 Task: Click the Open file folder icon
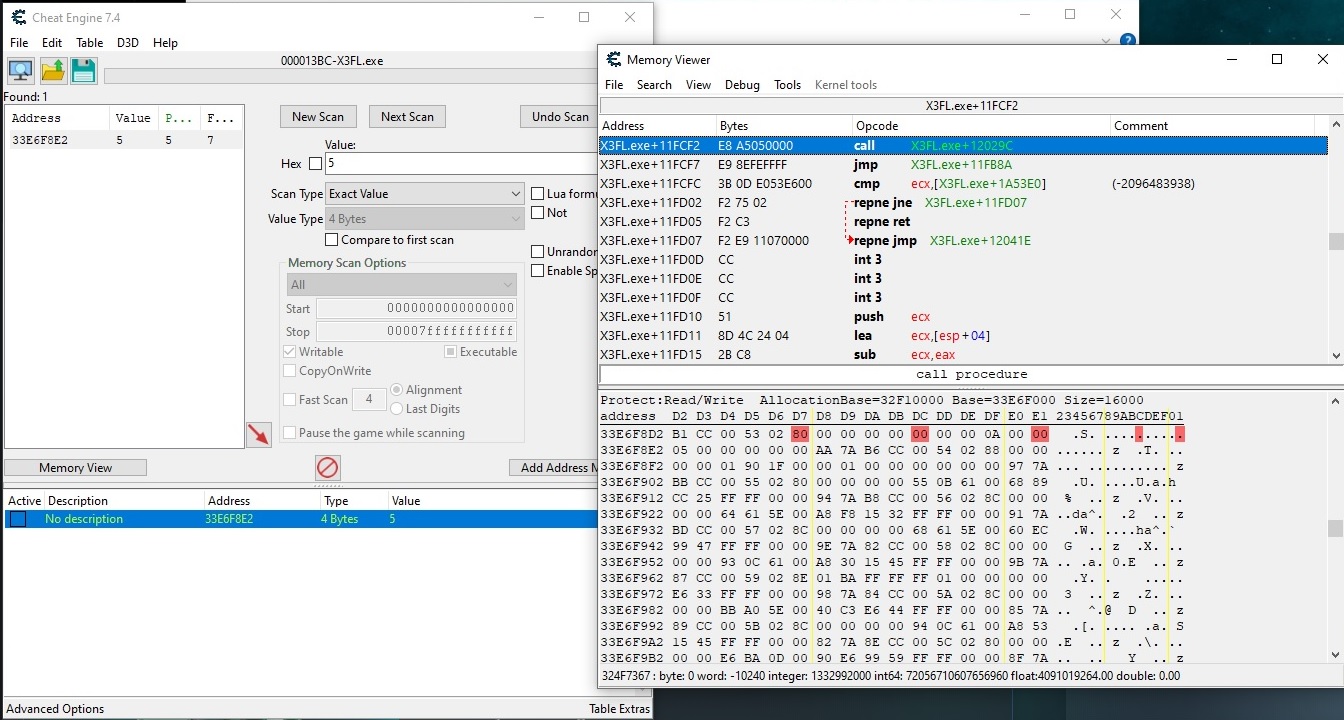click(x=53, y=71)
